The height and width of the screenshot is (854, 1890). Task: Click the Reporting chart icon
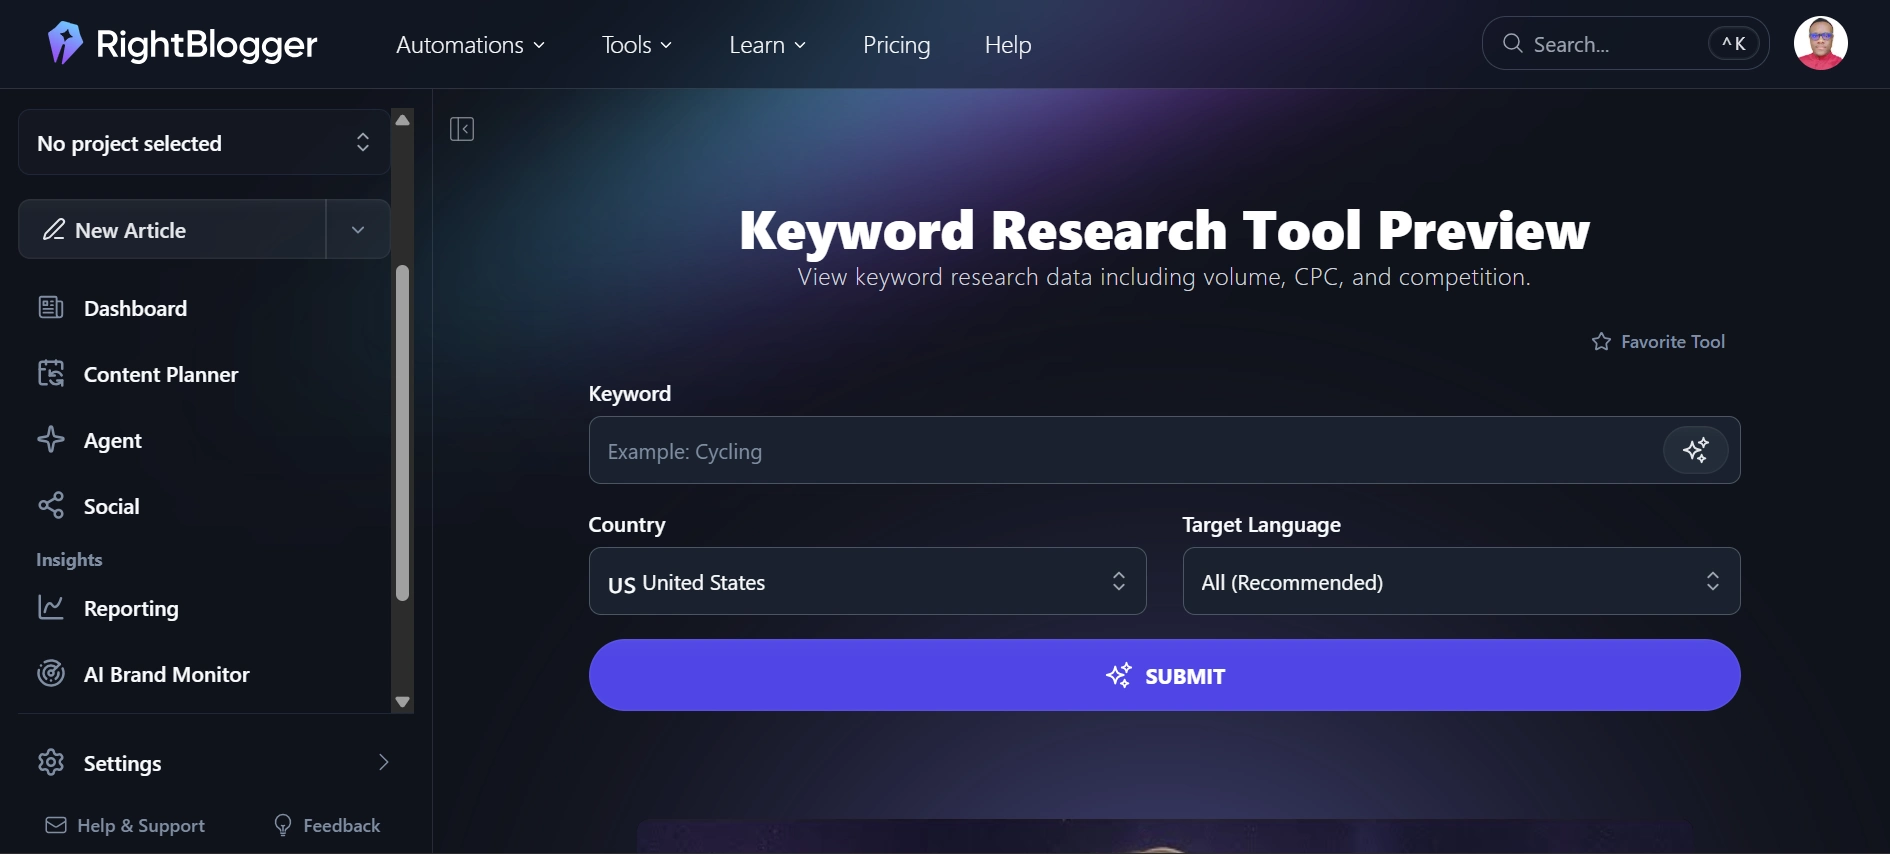[x=51, y=608]
